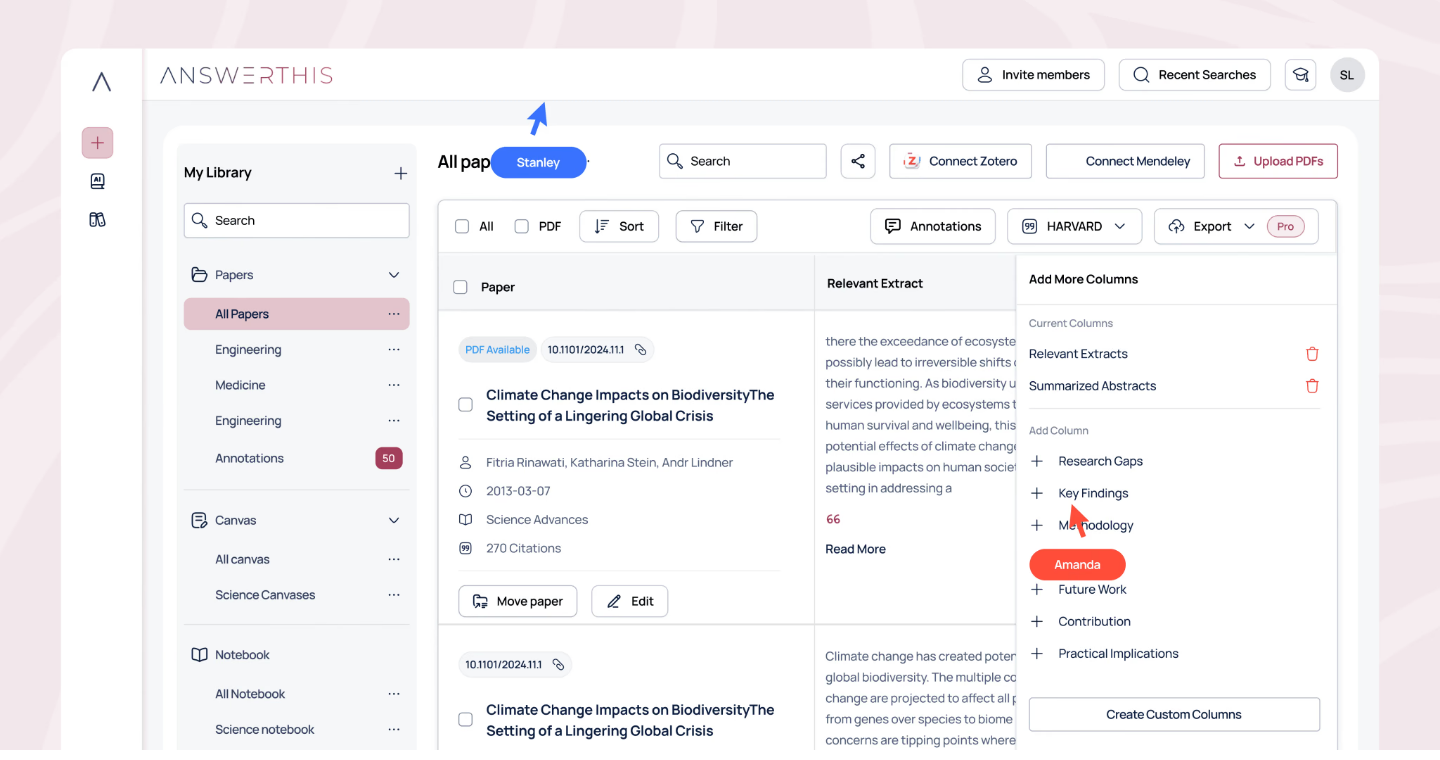Open All Notebook item
Screen dimensions: 1440x760
250,694
